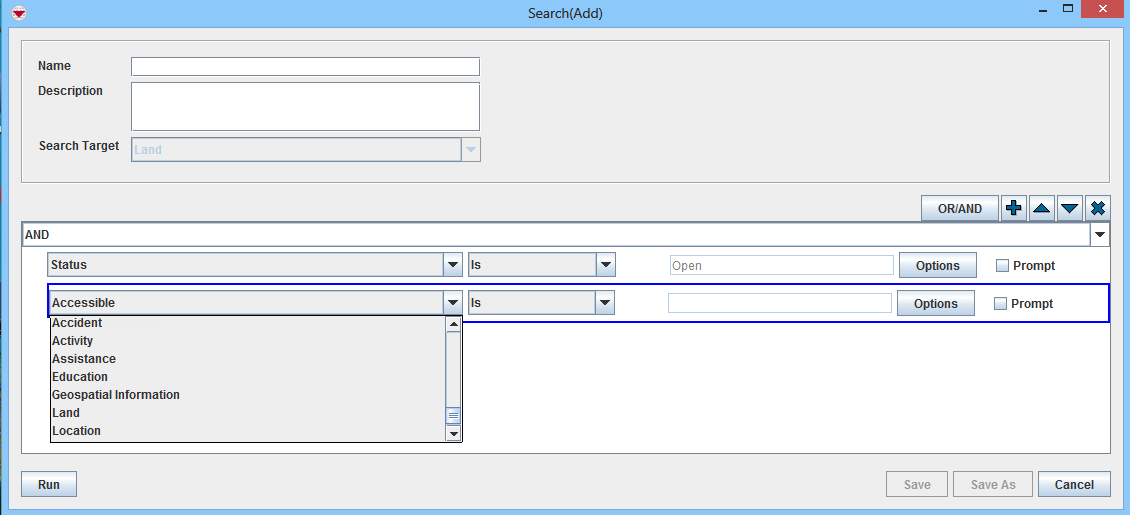Open the Is operator dropdown for Accessible
The width and height of the screenshot is (1130, 515).
point(604,303)
